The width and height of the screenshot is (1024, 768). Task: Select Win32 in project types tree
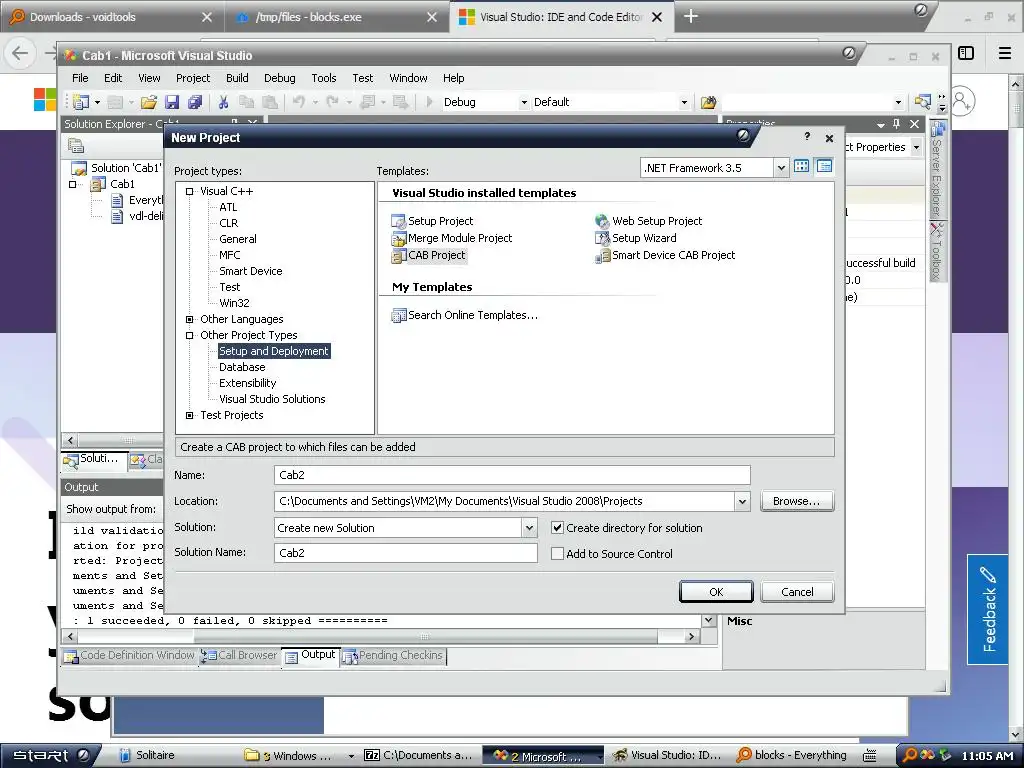click(x=234, y=303)
